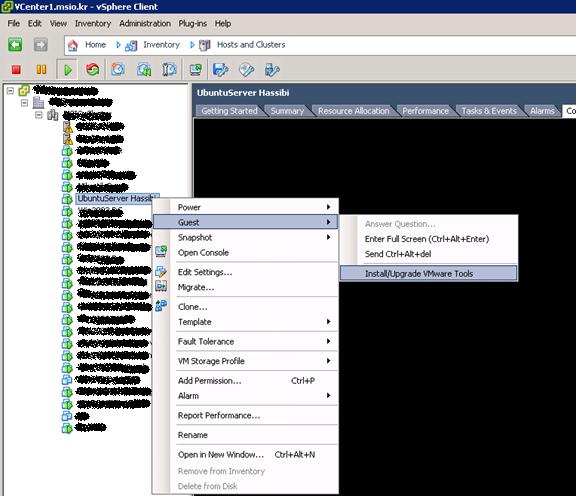The image size is (578, 498).
Task: Select UbuntuServer Hassibi in the inventory tree
Action: point(117,198)
